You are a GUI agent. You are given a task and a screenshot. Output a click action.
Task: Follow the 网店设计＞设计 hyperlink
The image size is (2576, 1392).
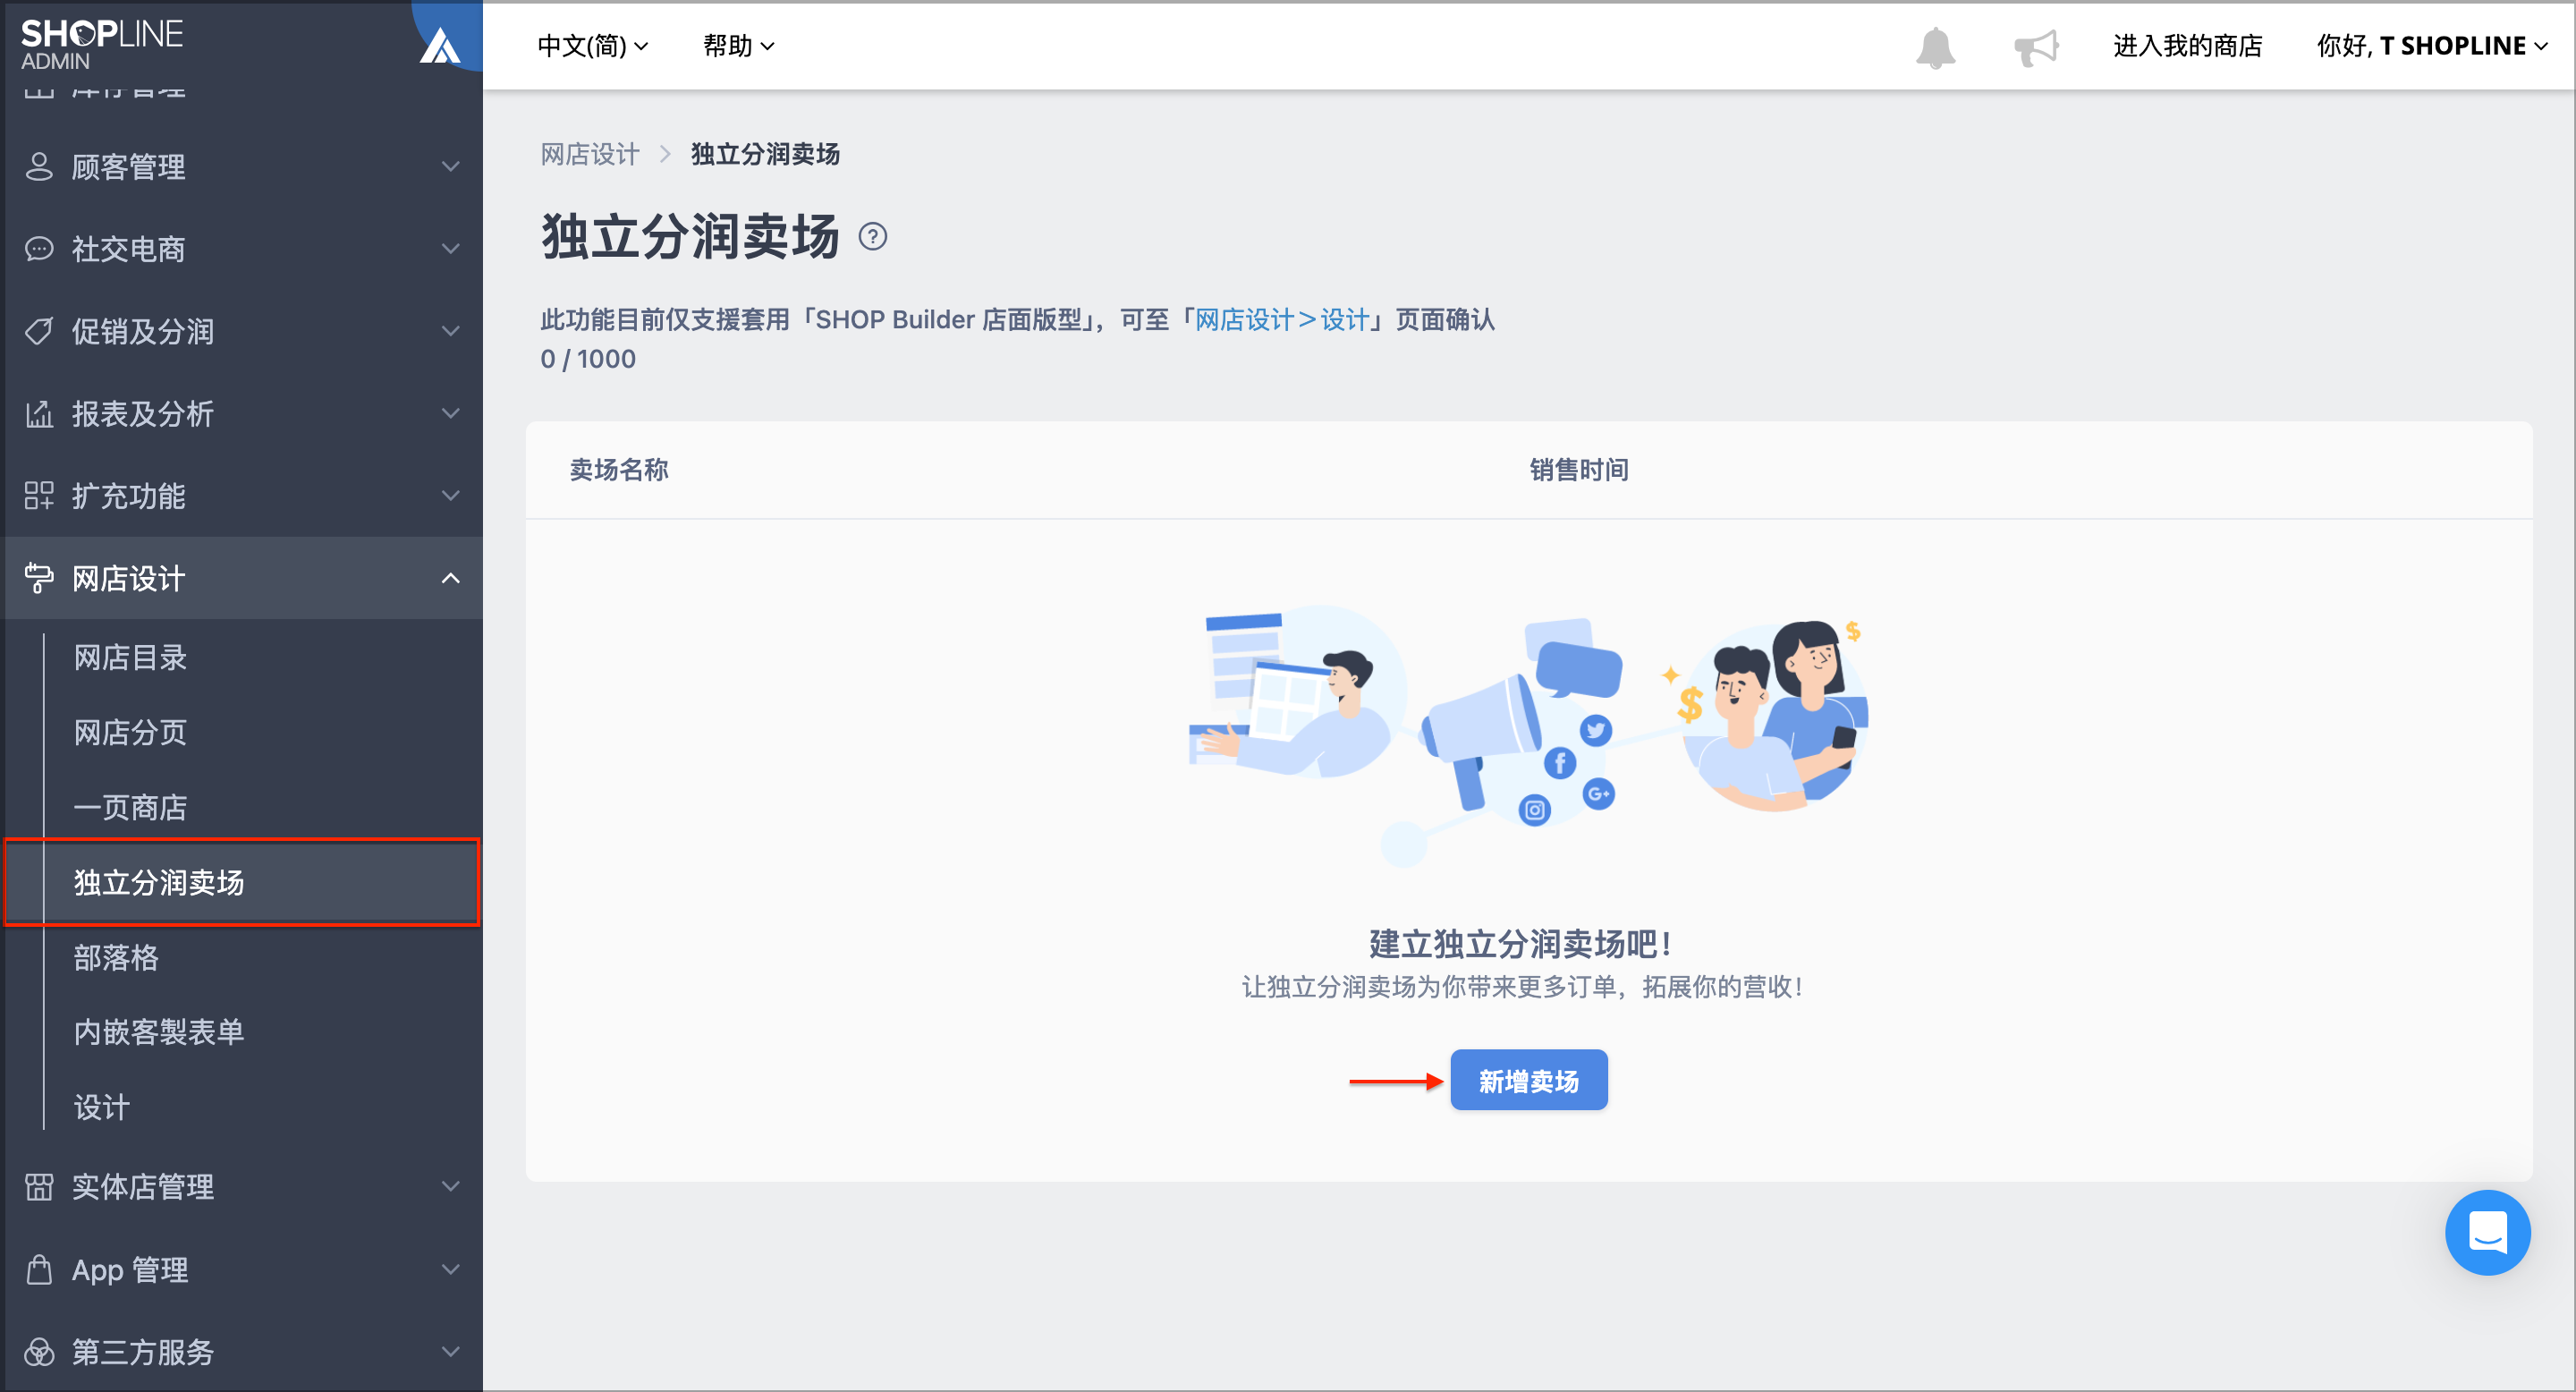tap(1282, 320)
